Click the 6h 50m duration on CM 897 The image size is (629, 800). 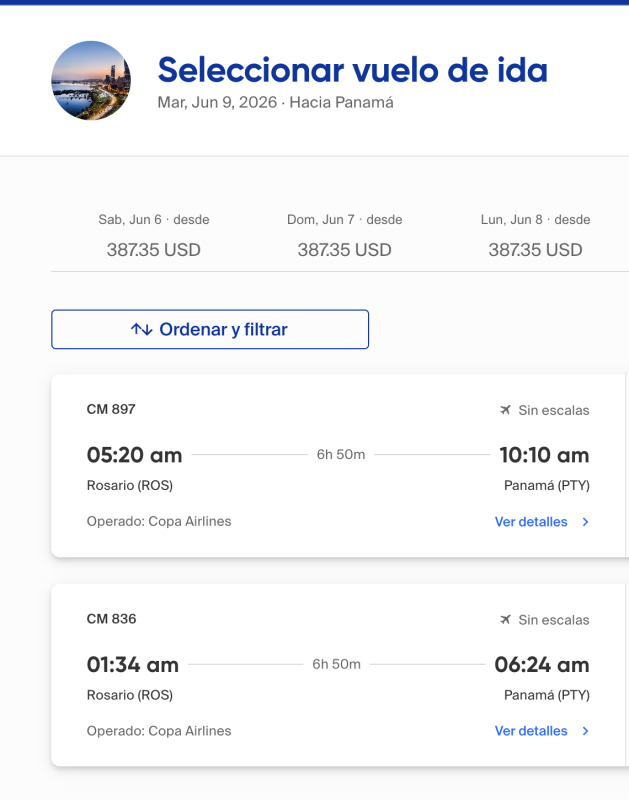coord(341,455)
